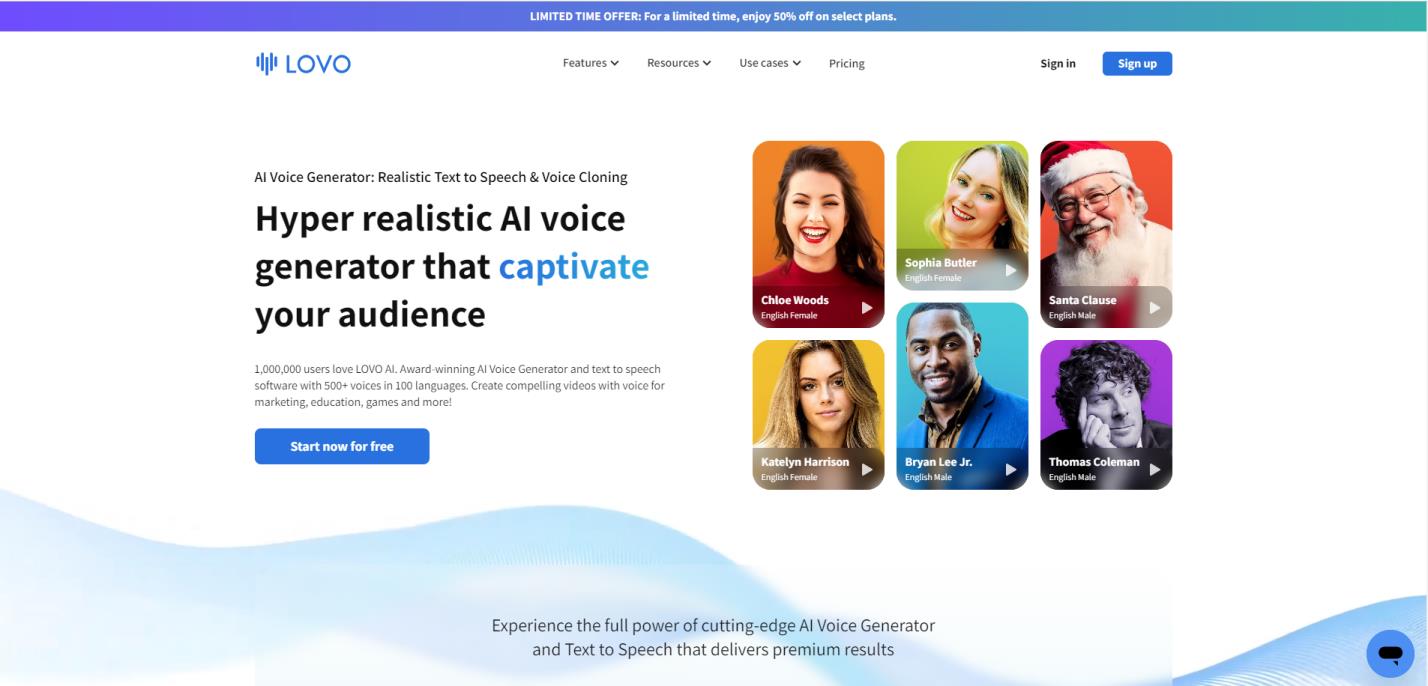Open the limited time offer banner

pyautogui.click(x=714, y=16)
